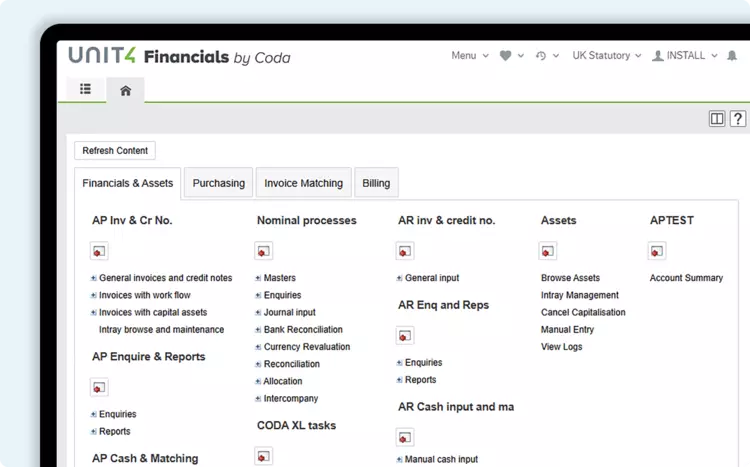This screenshot has height=467, width=750.
Task: Click the icon under Assets heading
Action: click(x=548, y=251)
